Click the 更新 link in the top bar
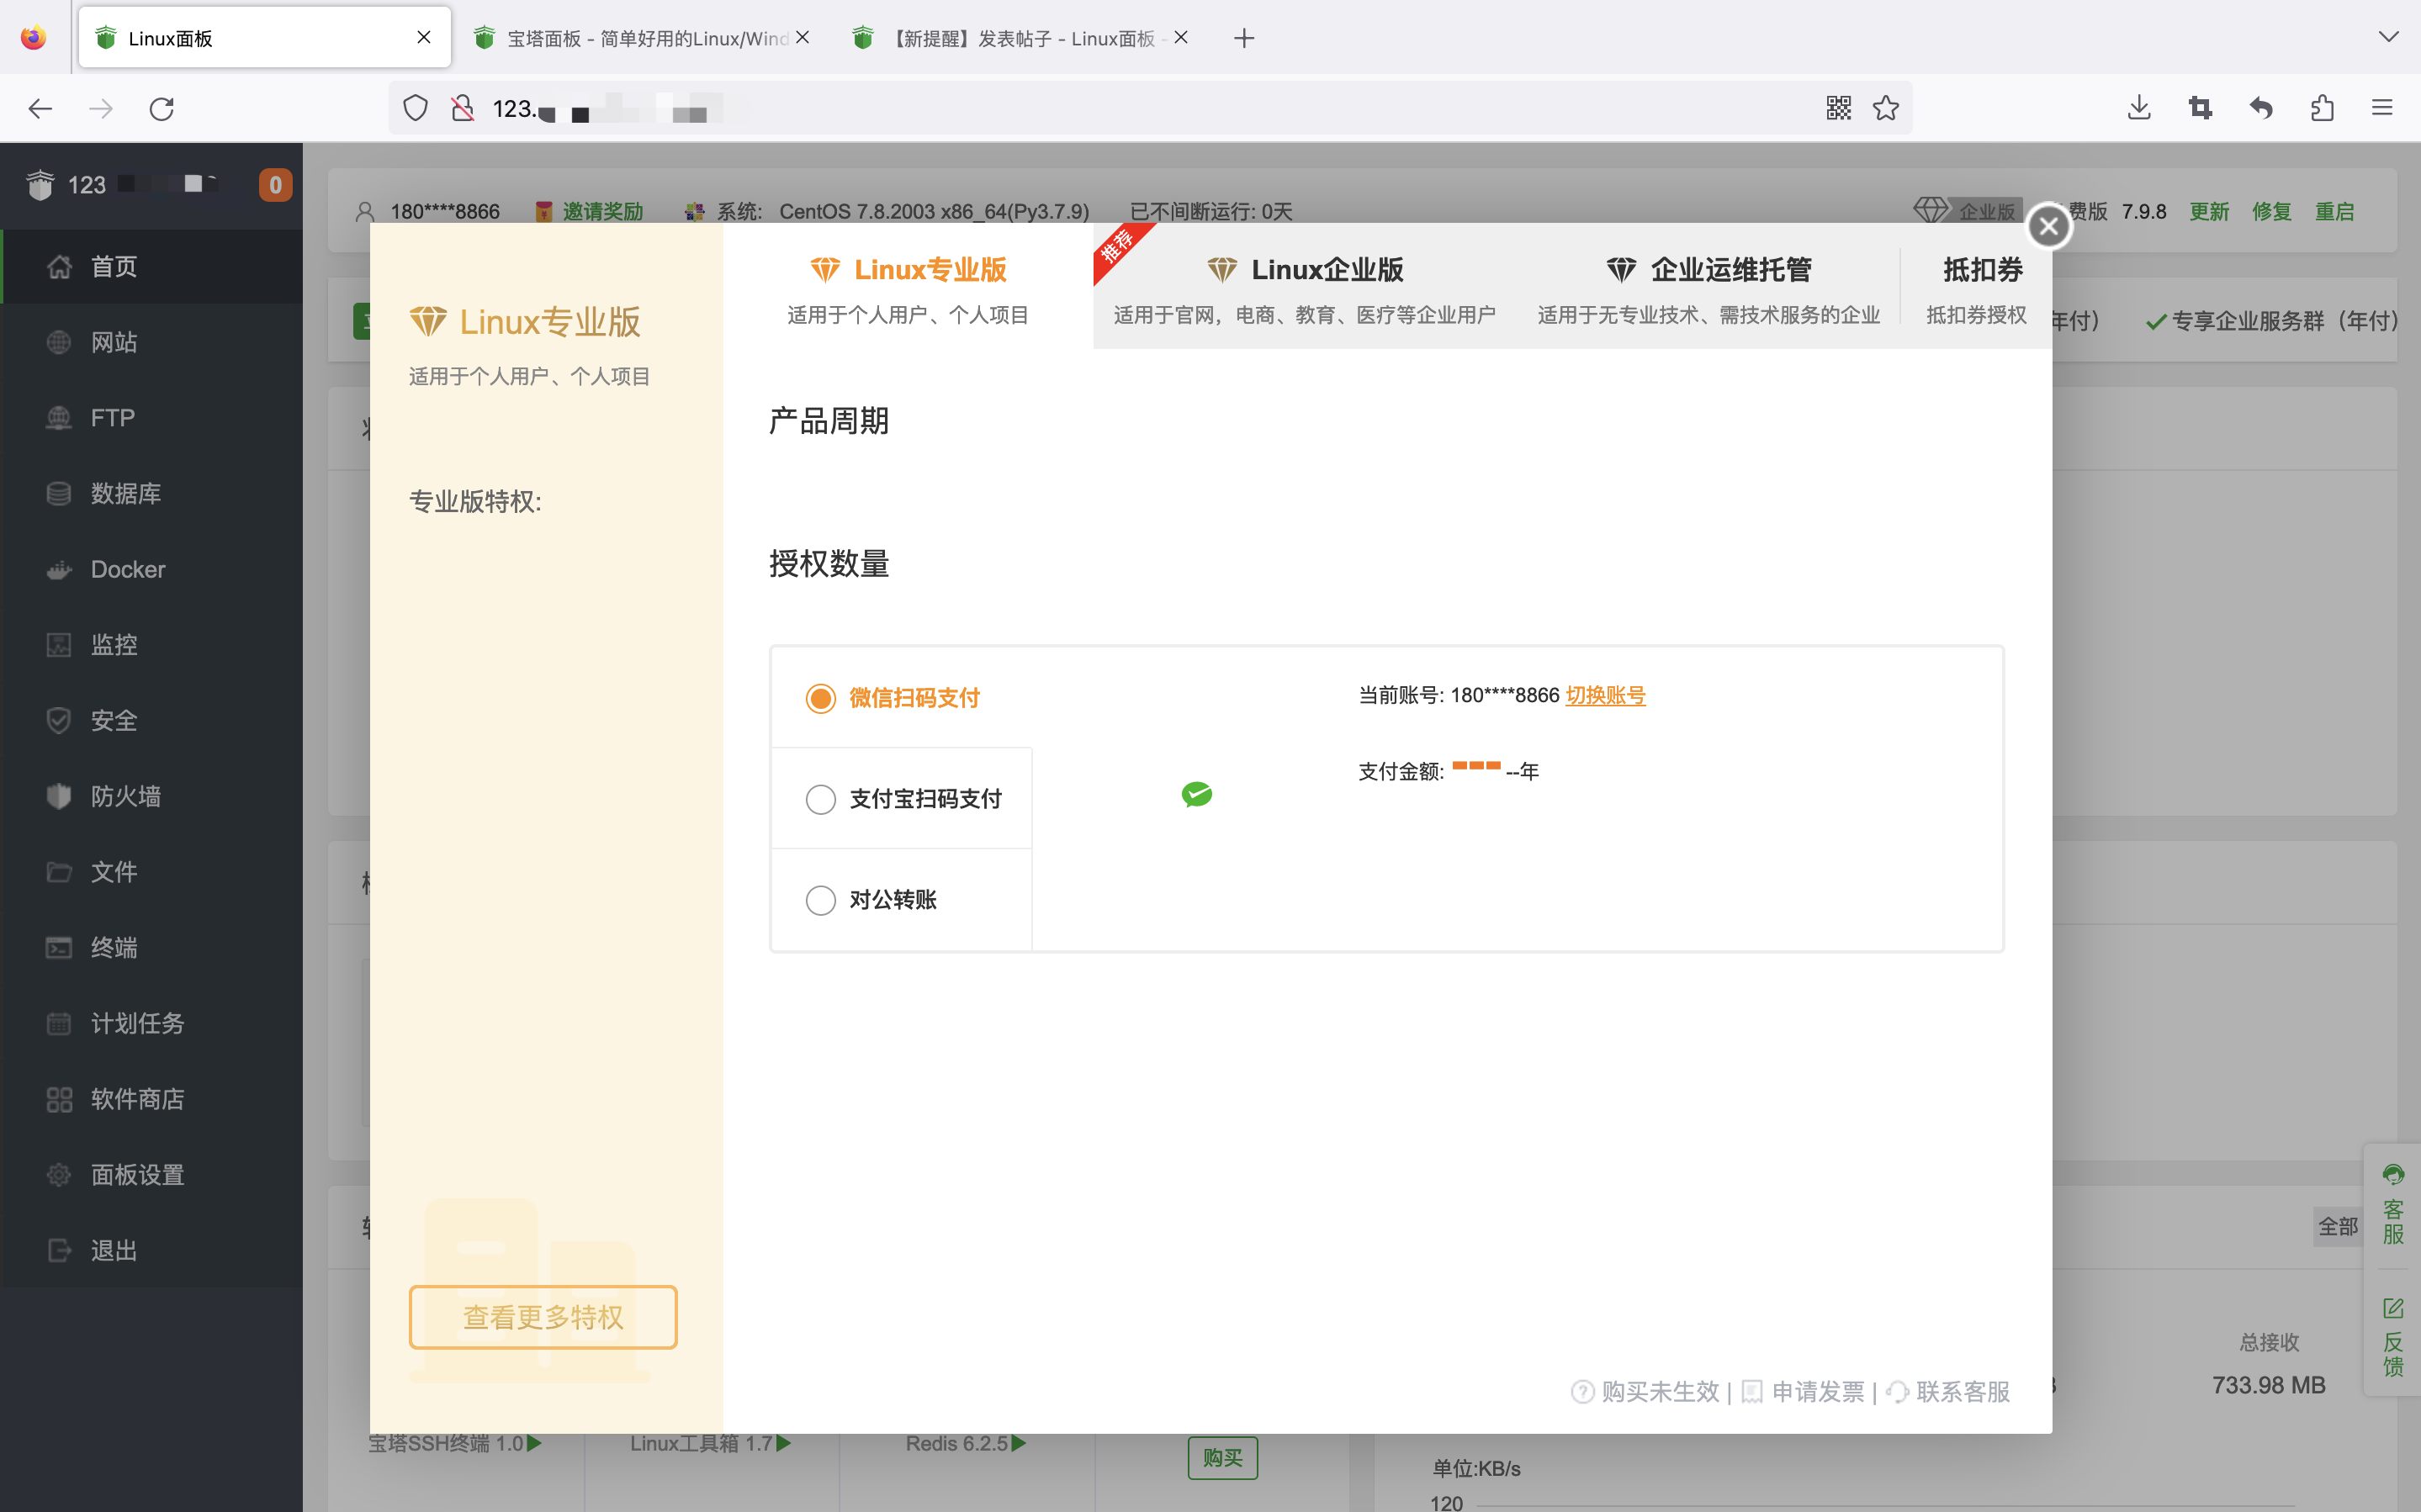This screenshot has width=2421, height=1512. tap(2209, 211)
